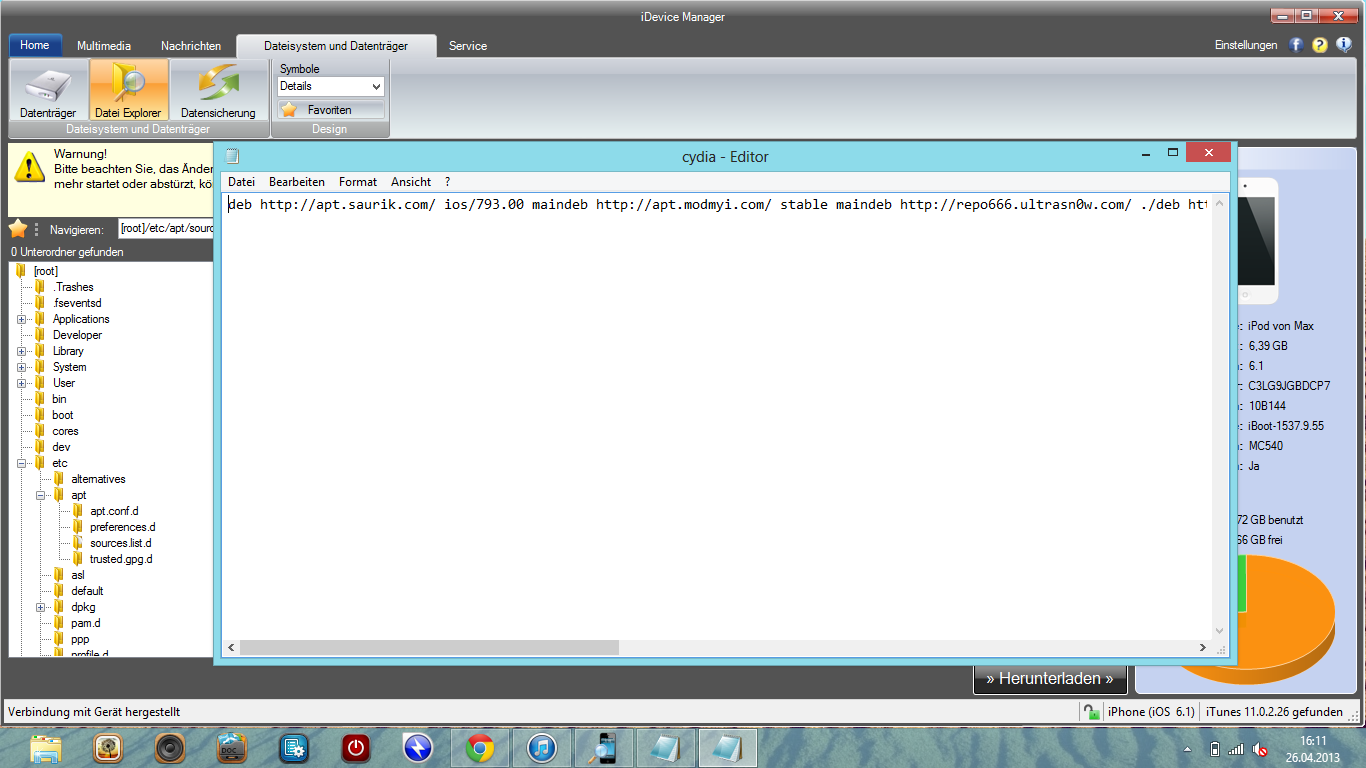Expand the User folder node
This screenshot has height=768, width=1366.
(22, 383)
